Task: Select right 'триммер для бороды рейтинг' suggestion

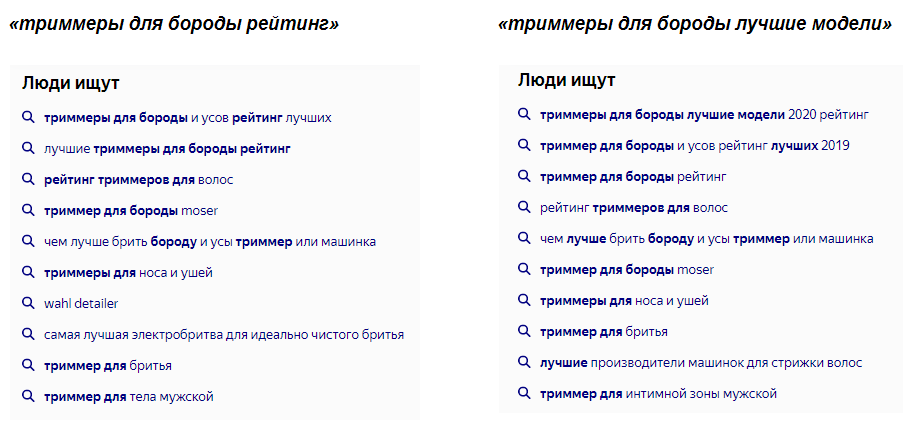Action: [633, 176]
